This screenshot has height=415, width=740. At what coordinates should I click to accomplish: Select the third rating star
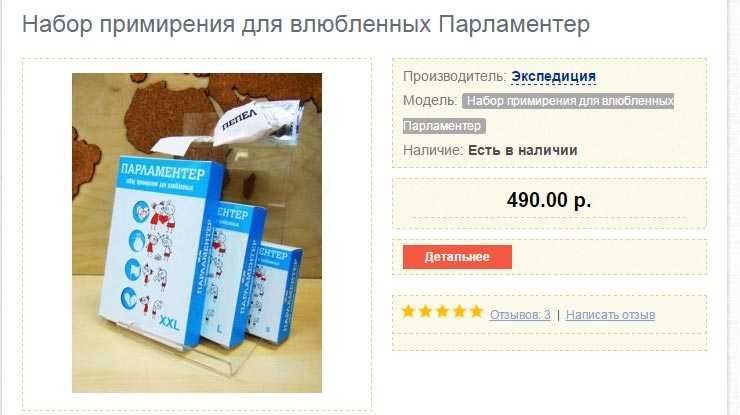click(x=443, y=311)
